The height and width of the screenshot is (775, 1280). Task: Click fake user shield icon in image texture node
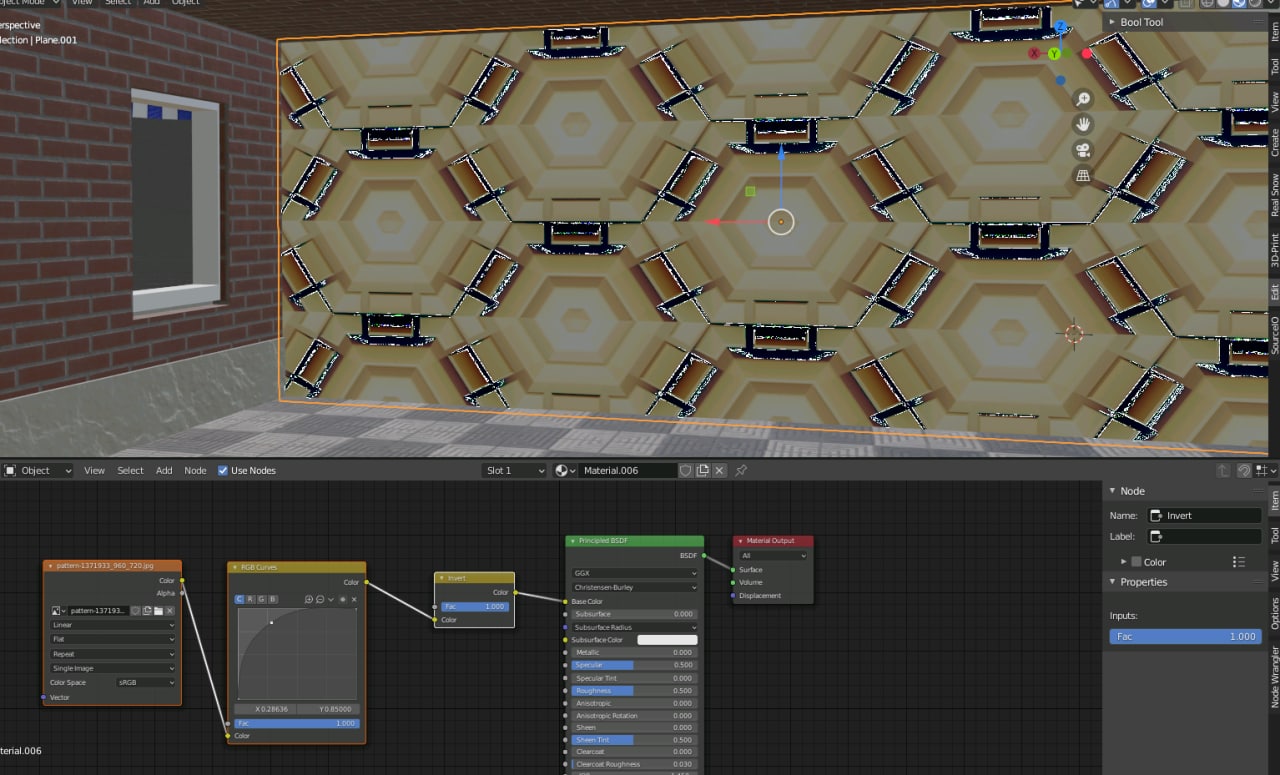click(135, 610)
